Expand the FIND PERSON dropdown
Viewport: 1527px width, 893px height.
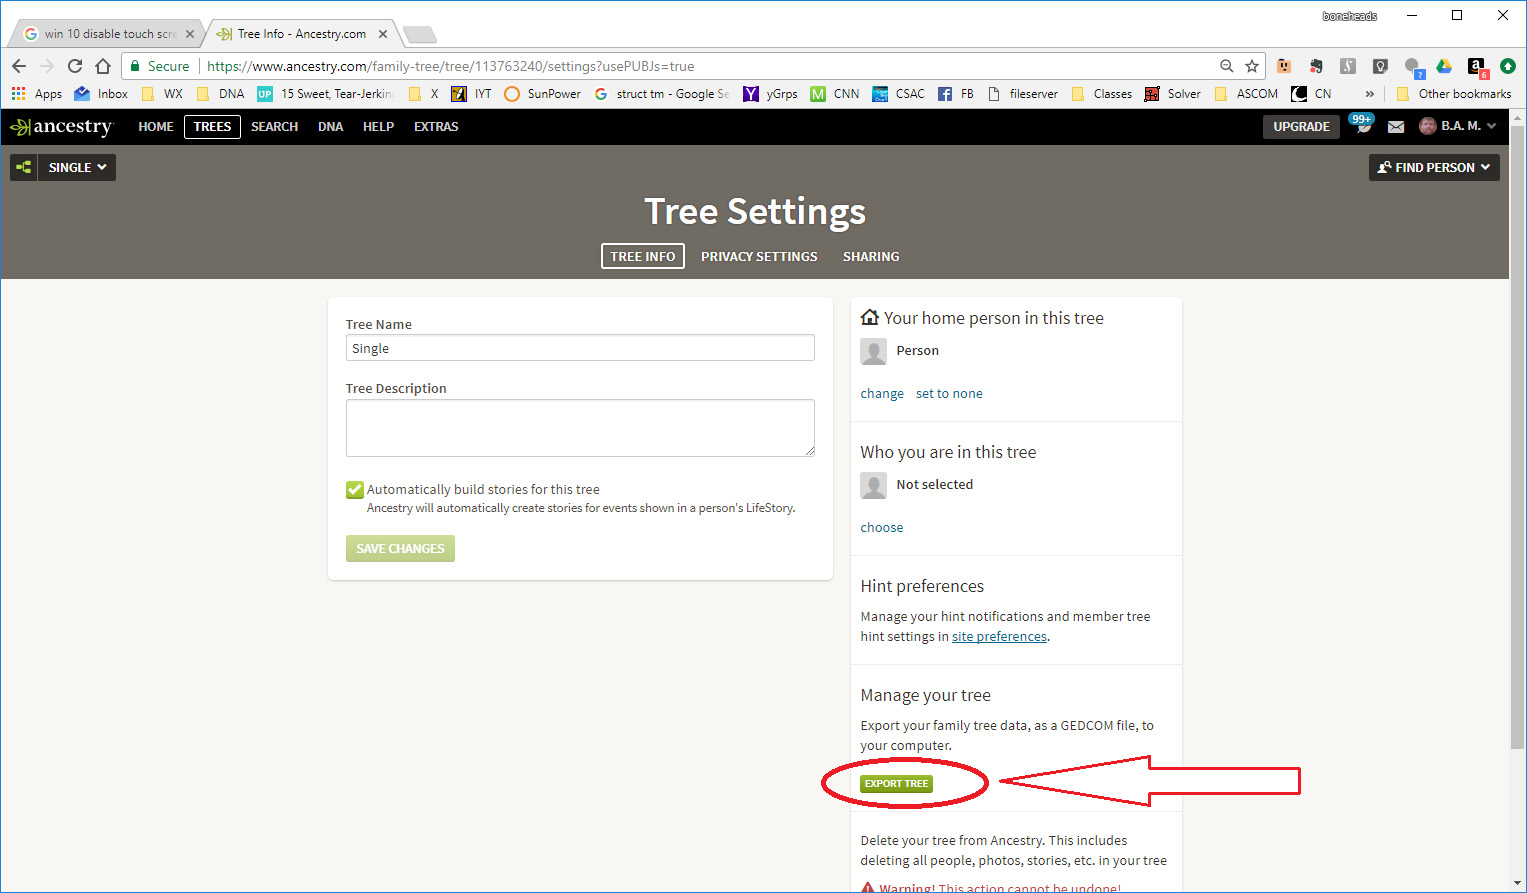click(x=1434, y=167)
